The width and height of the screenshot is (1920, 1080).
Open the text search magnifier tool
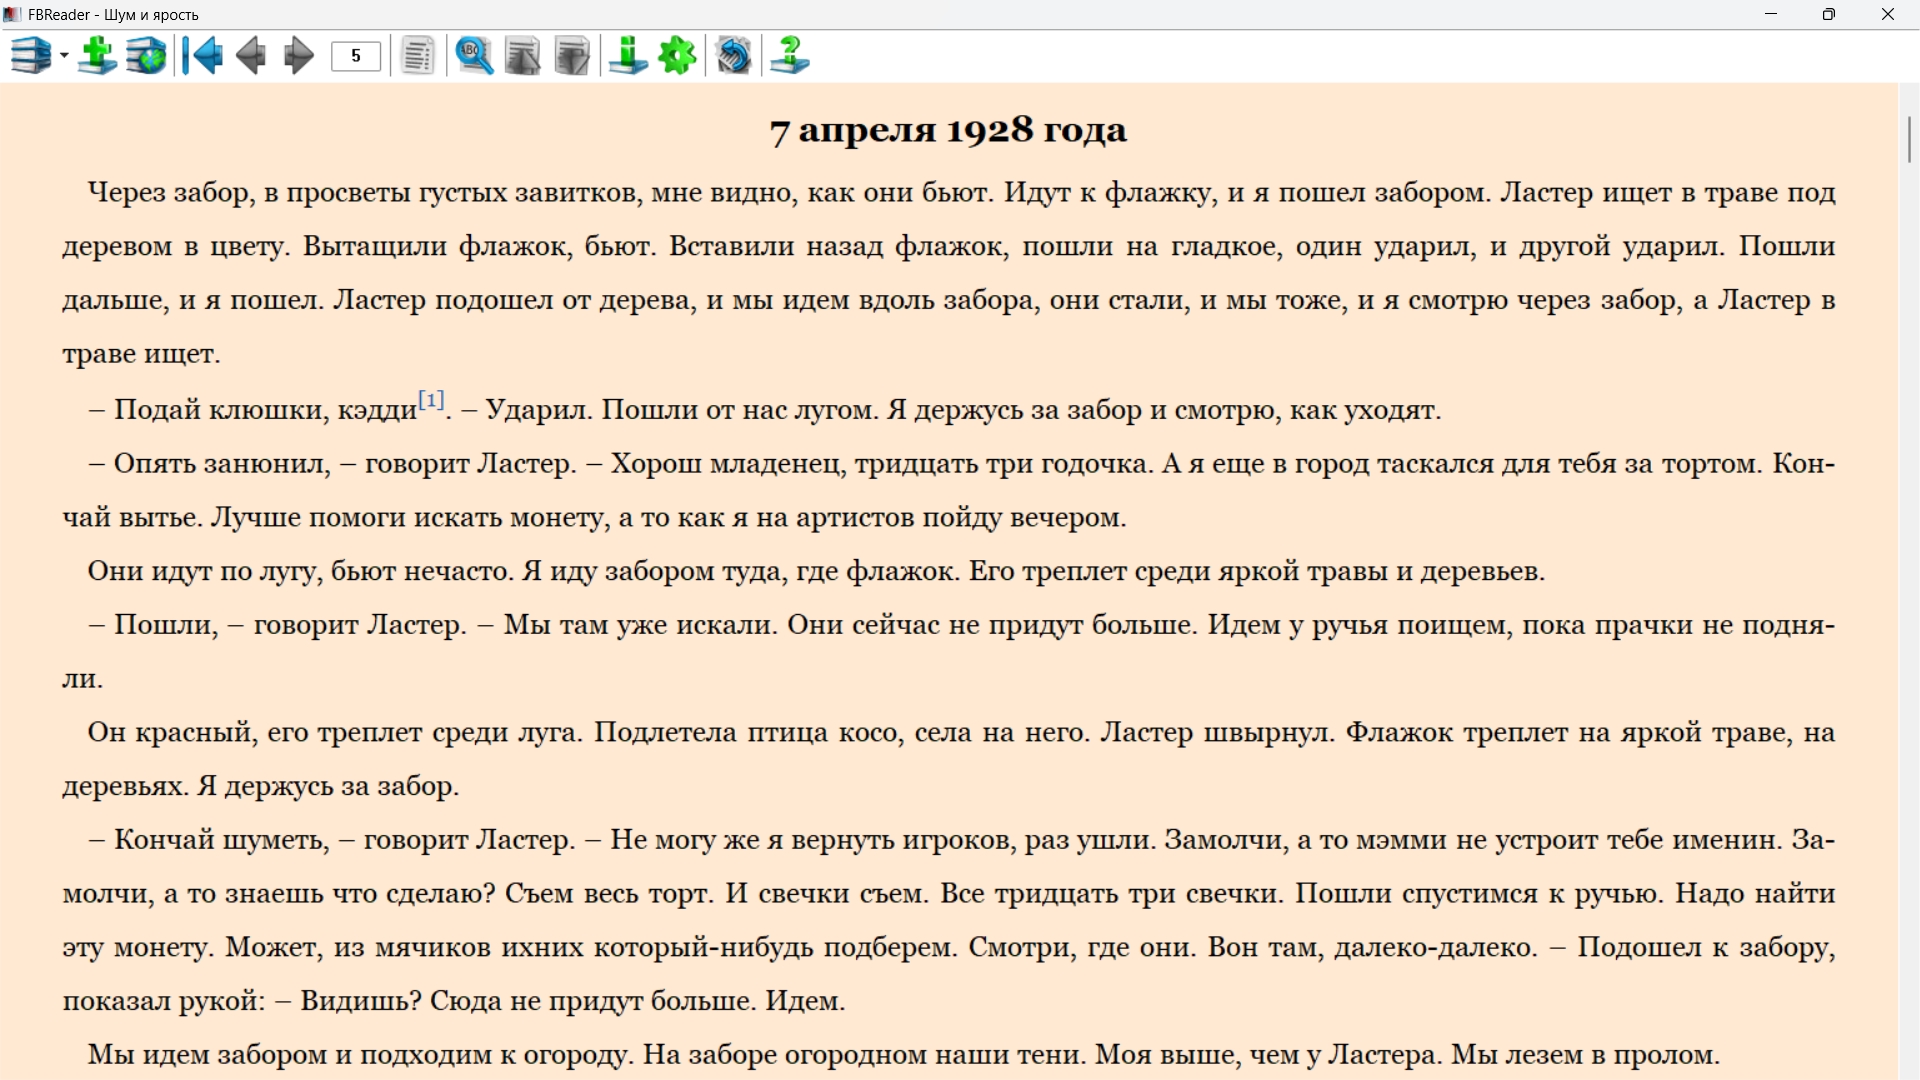(x=474, y=56)
